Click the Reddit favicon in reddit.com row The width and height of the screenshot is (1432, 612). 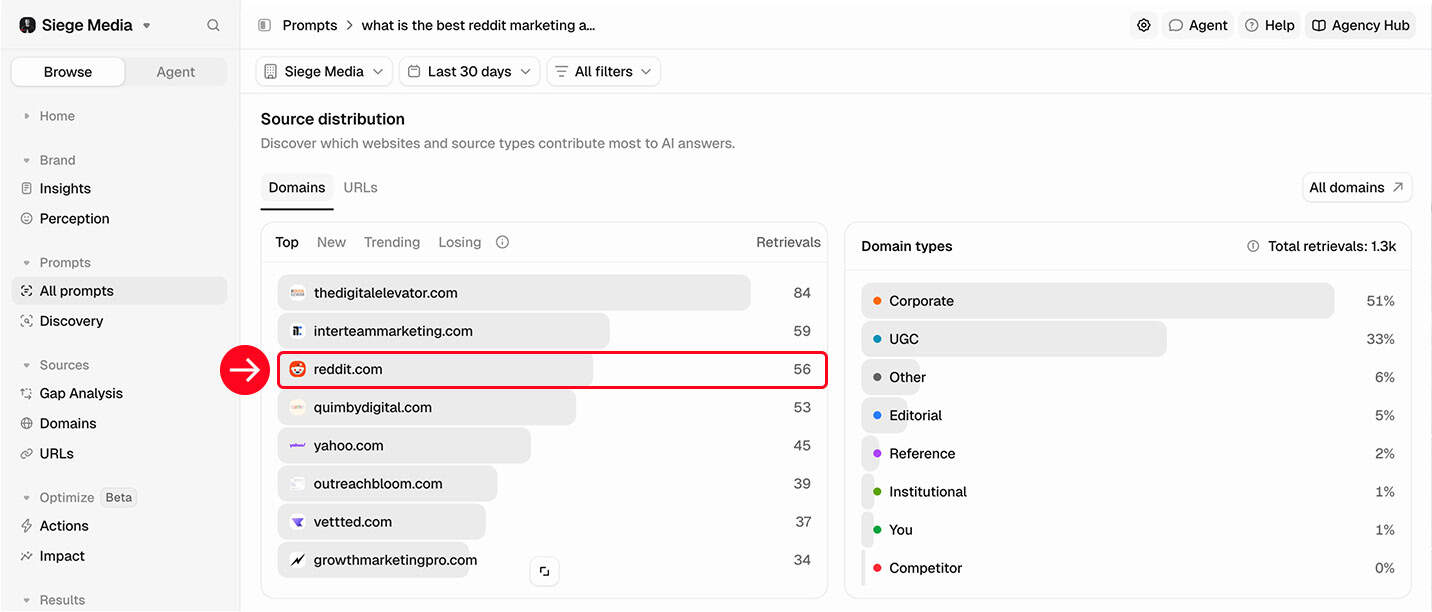[x=297, y=369]
